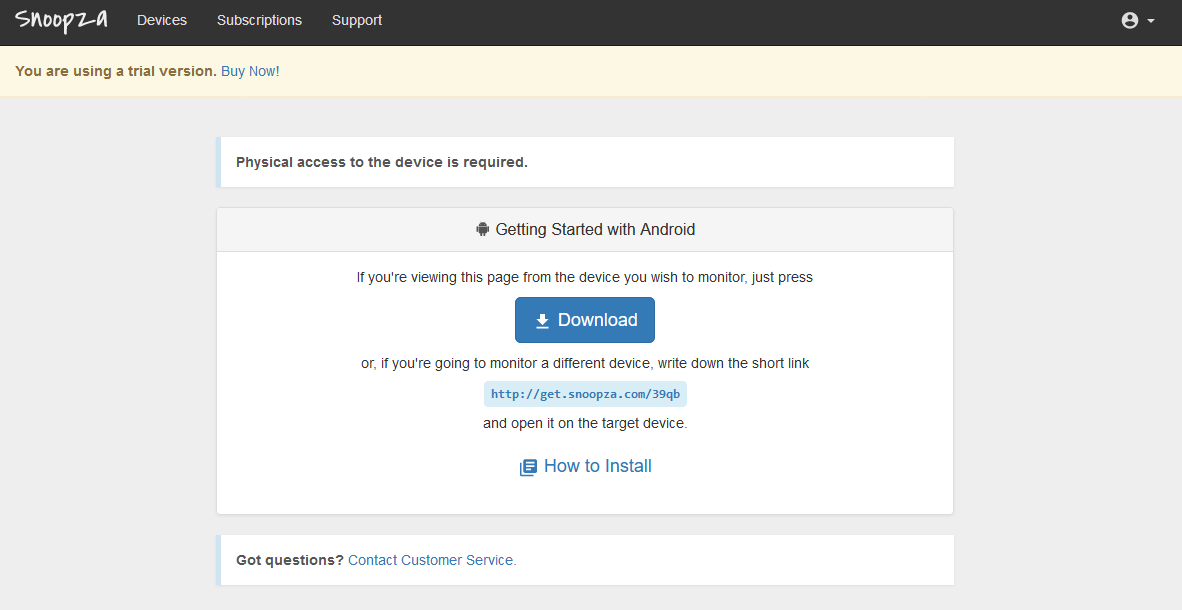Click 'and open it on the target device.' text
Image resolution: width=1182 pixels, height=610 pixels.
click(x=585, y=423)
